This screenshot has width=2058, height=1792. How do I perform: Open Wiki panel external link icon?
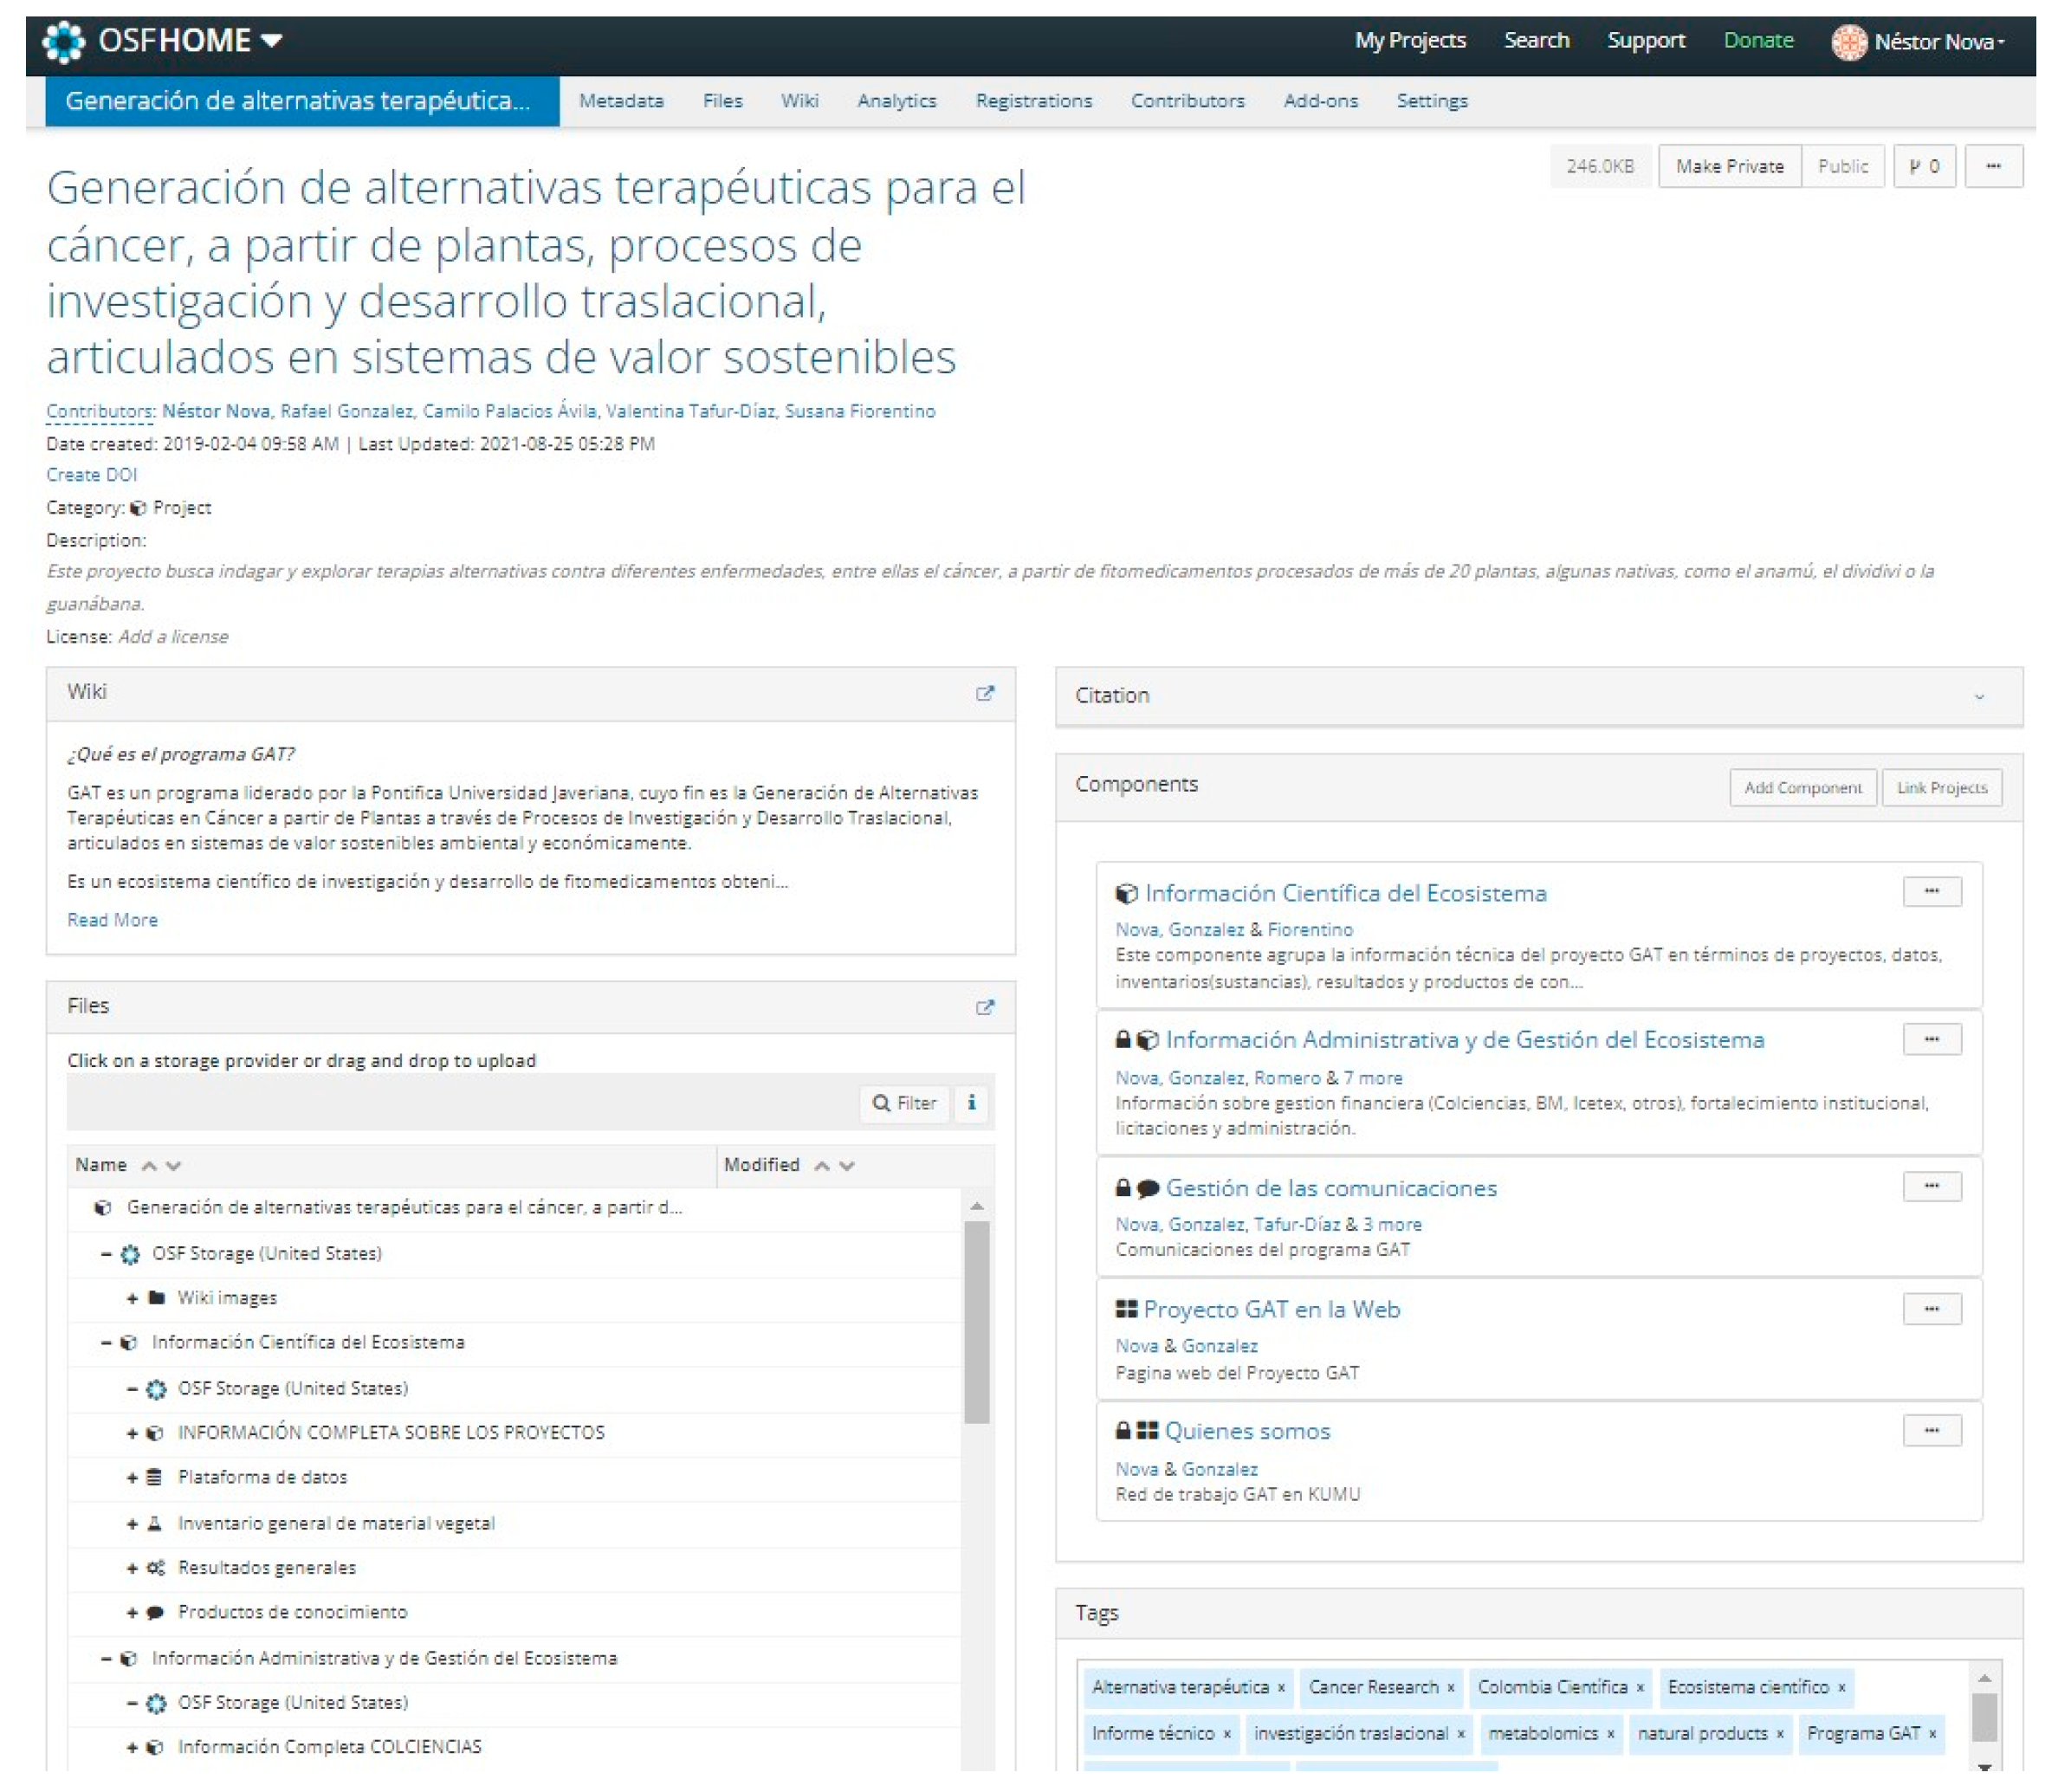pos(984,693)
